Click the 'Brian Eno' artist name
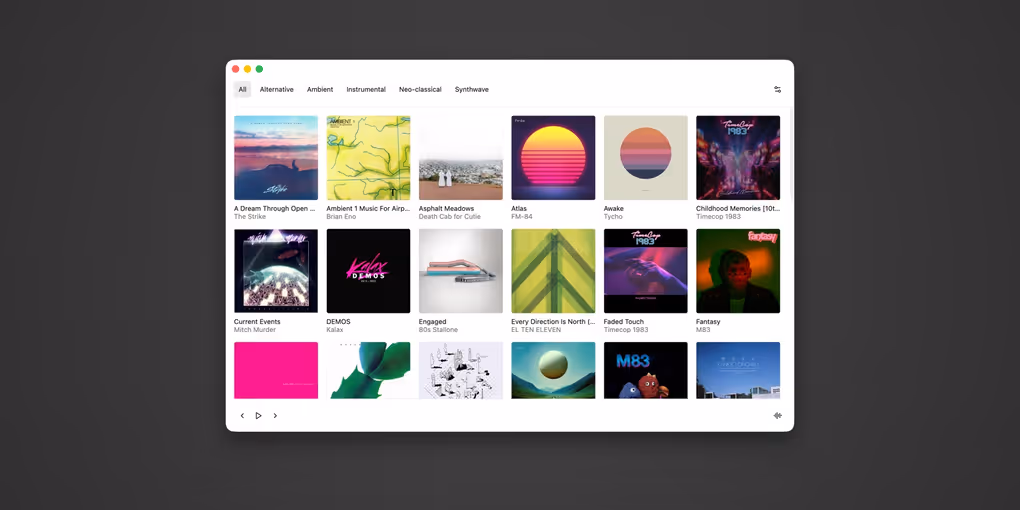 click(x=342, y=217)
